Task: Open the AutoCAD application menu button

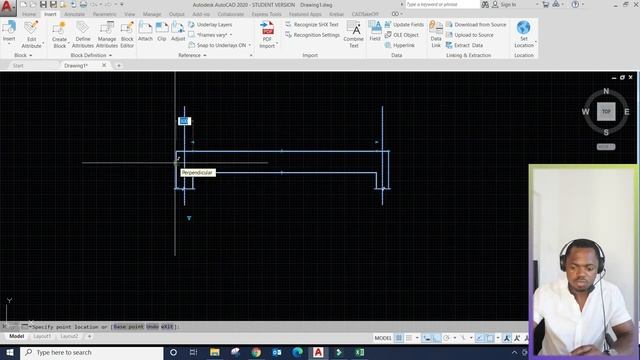Action: pos(8,7)
